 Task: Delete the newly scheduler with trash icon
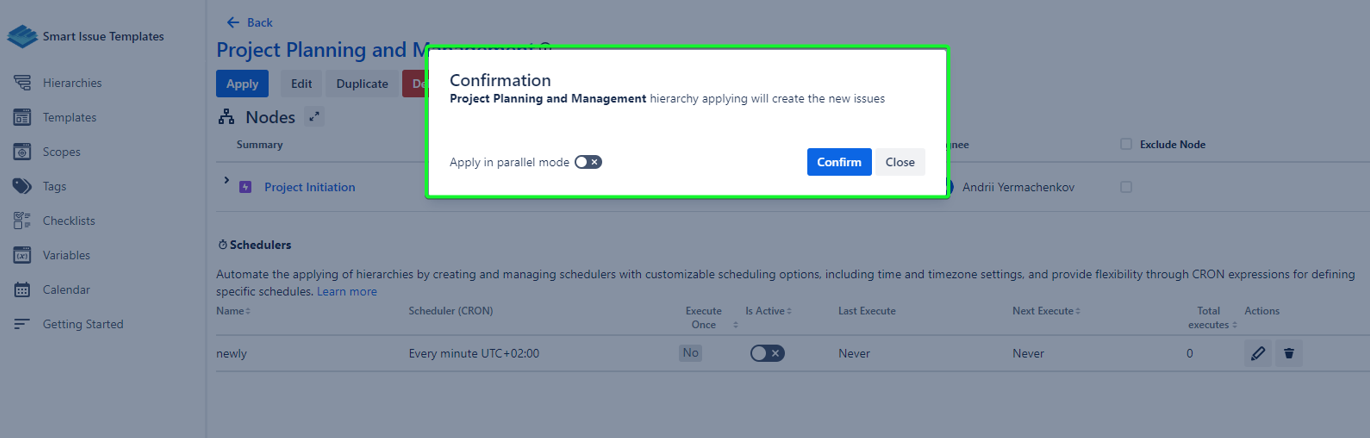pos(1289,353)
